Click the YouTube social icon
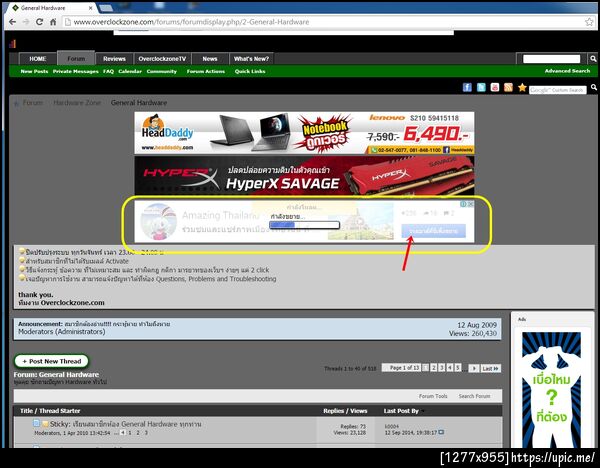This screenshot has width=600, height=468. coord(495,87)
